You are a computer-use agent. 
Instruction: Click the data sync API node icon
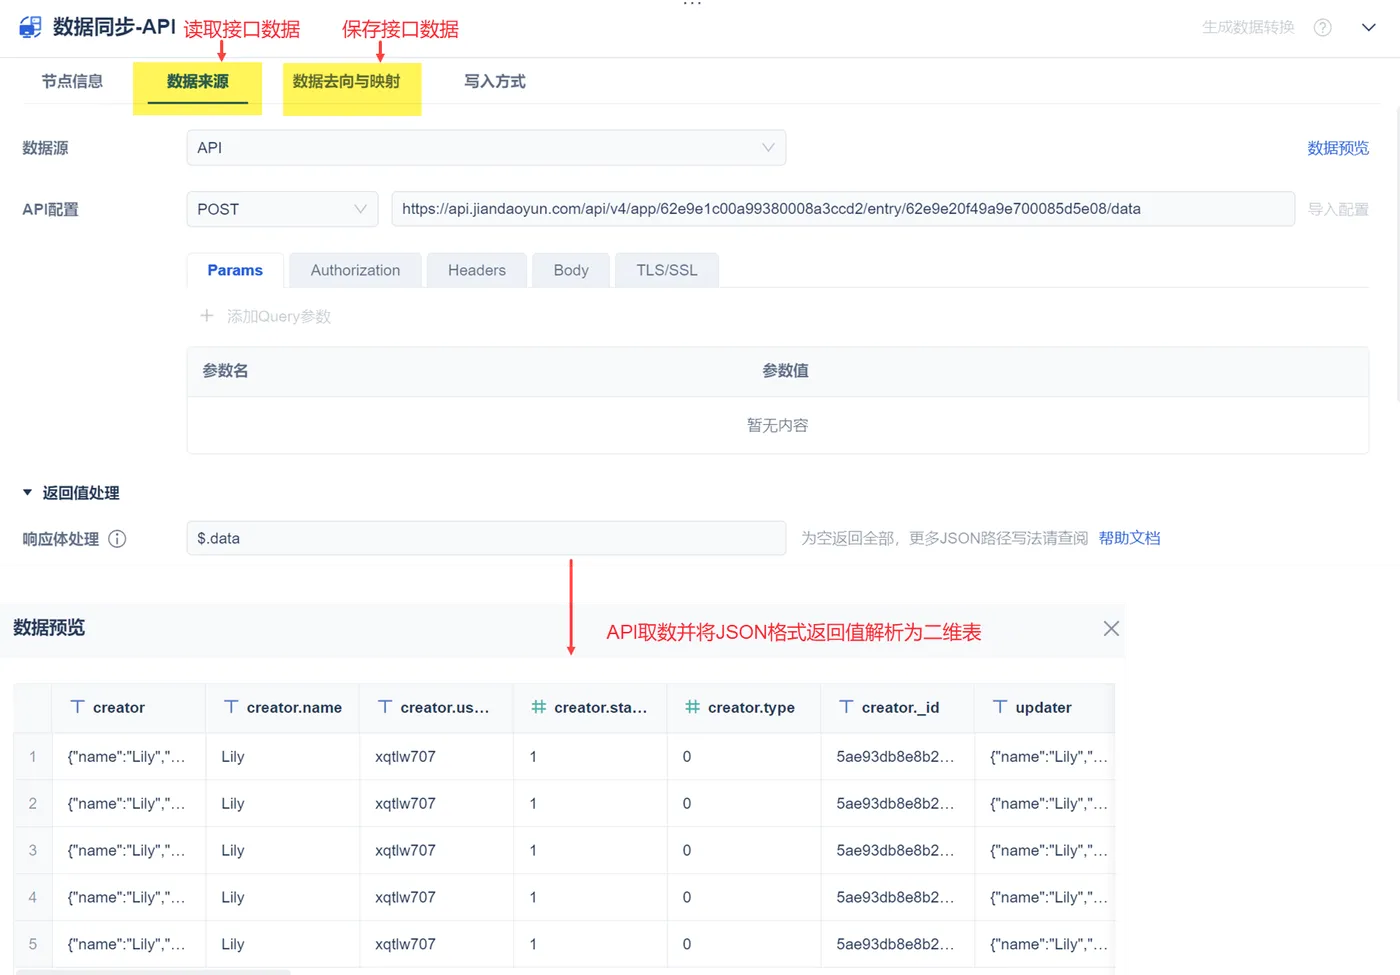(31, 27)
